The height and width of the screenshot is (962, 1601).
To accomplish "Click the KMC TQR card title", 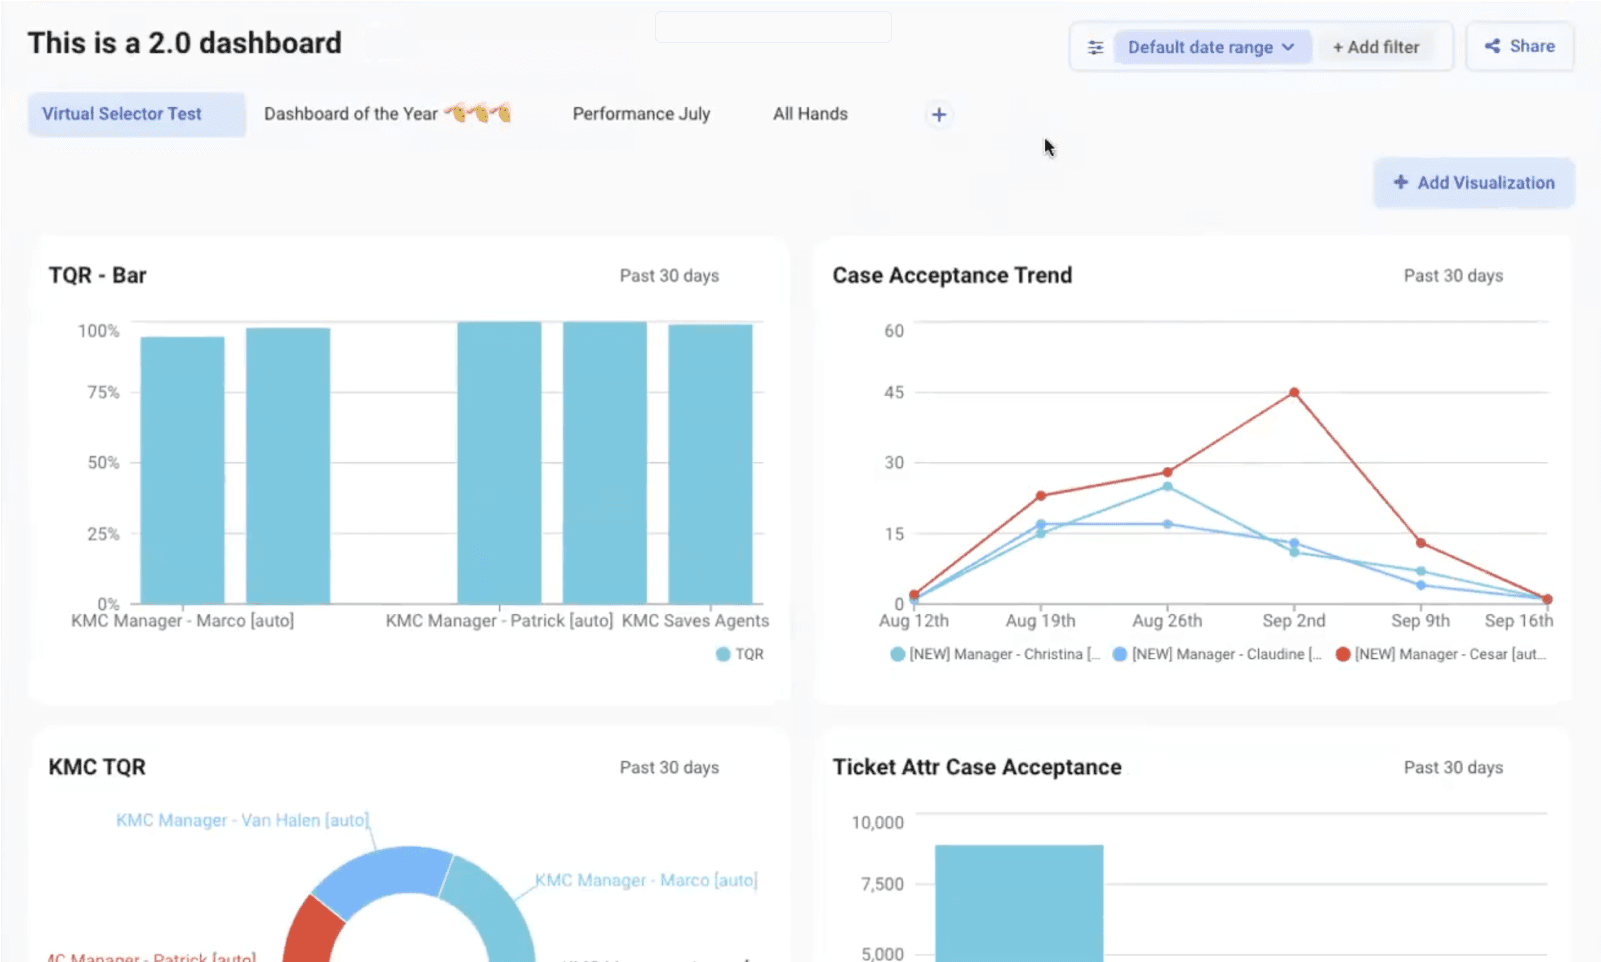I will (97, 767).
